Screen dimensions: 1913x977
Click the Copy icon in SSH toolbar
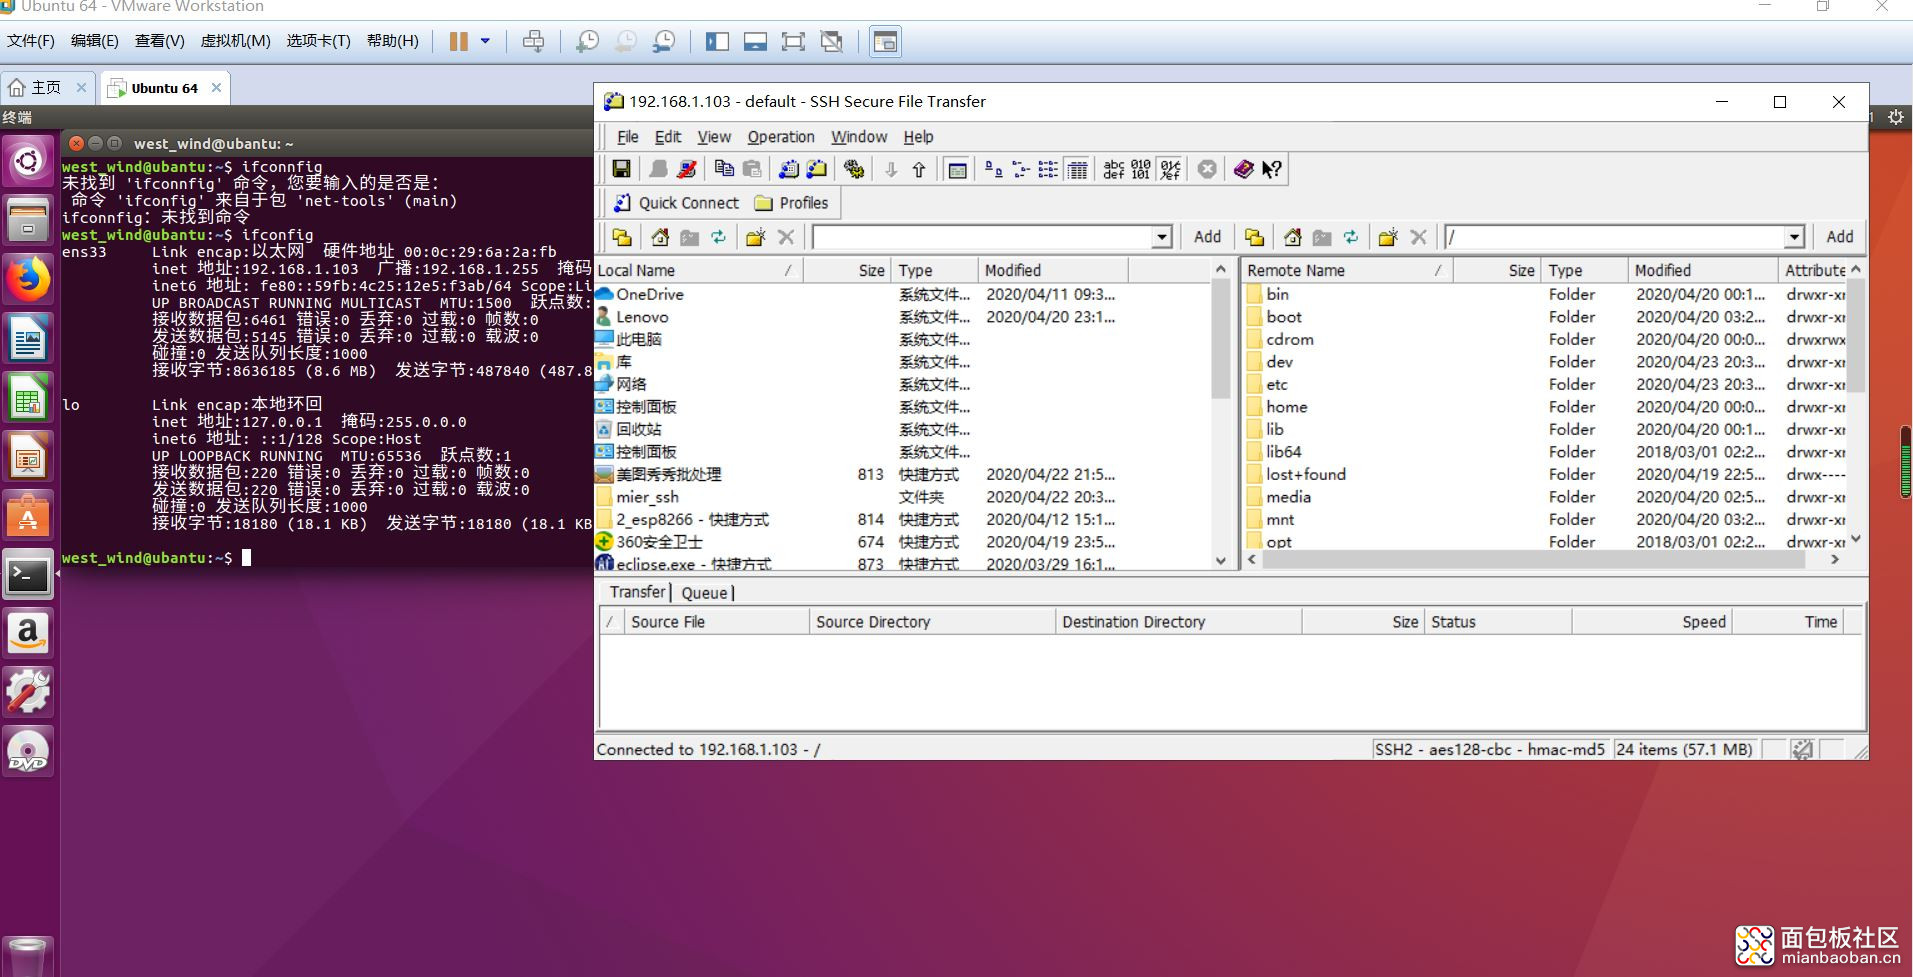click(724, 169)
